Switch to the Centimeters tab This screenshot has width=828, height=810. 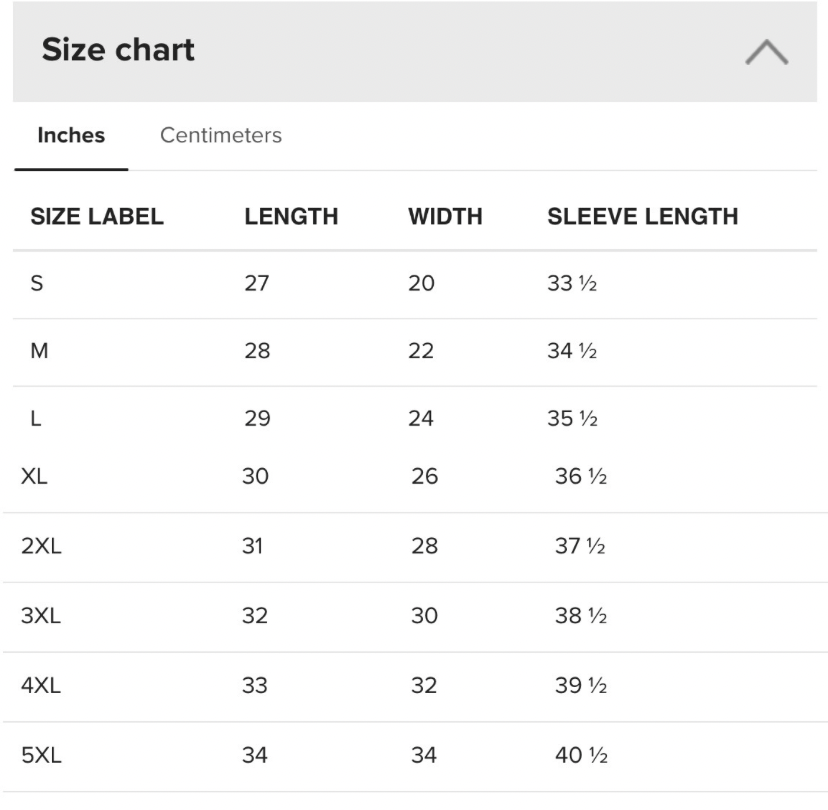[x=221, y=135]
